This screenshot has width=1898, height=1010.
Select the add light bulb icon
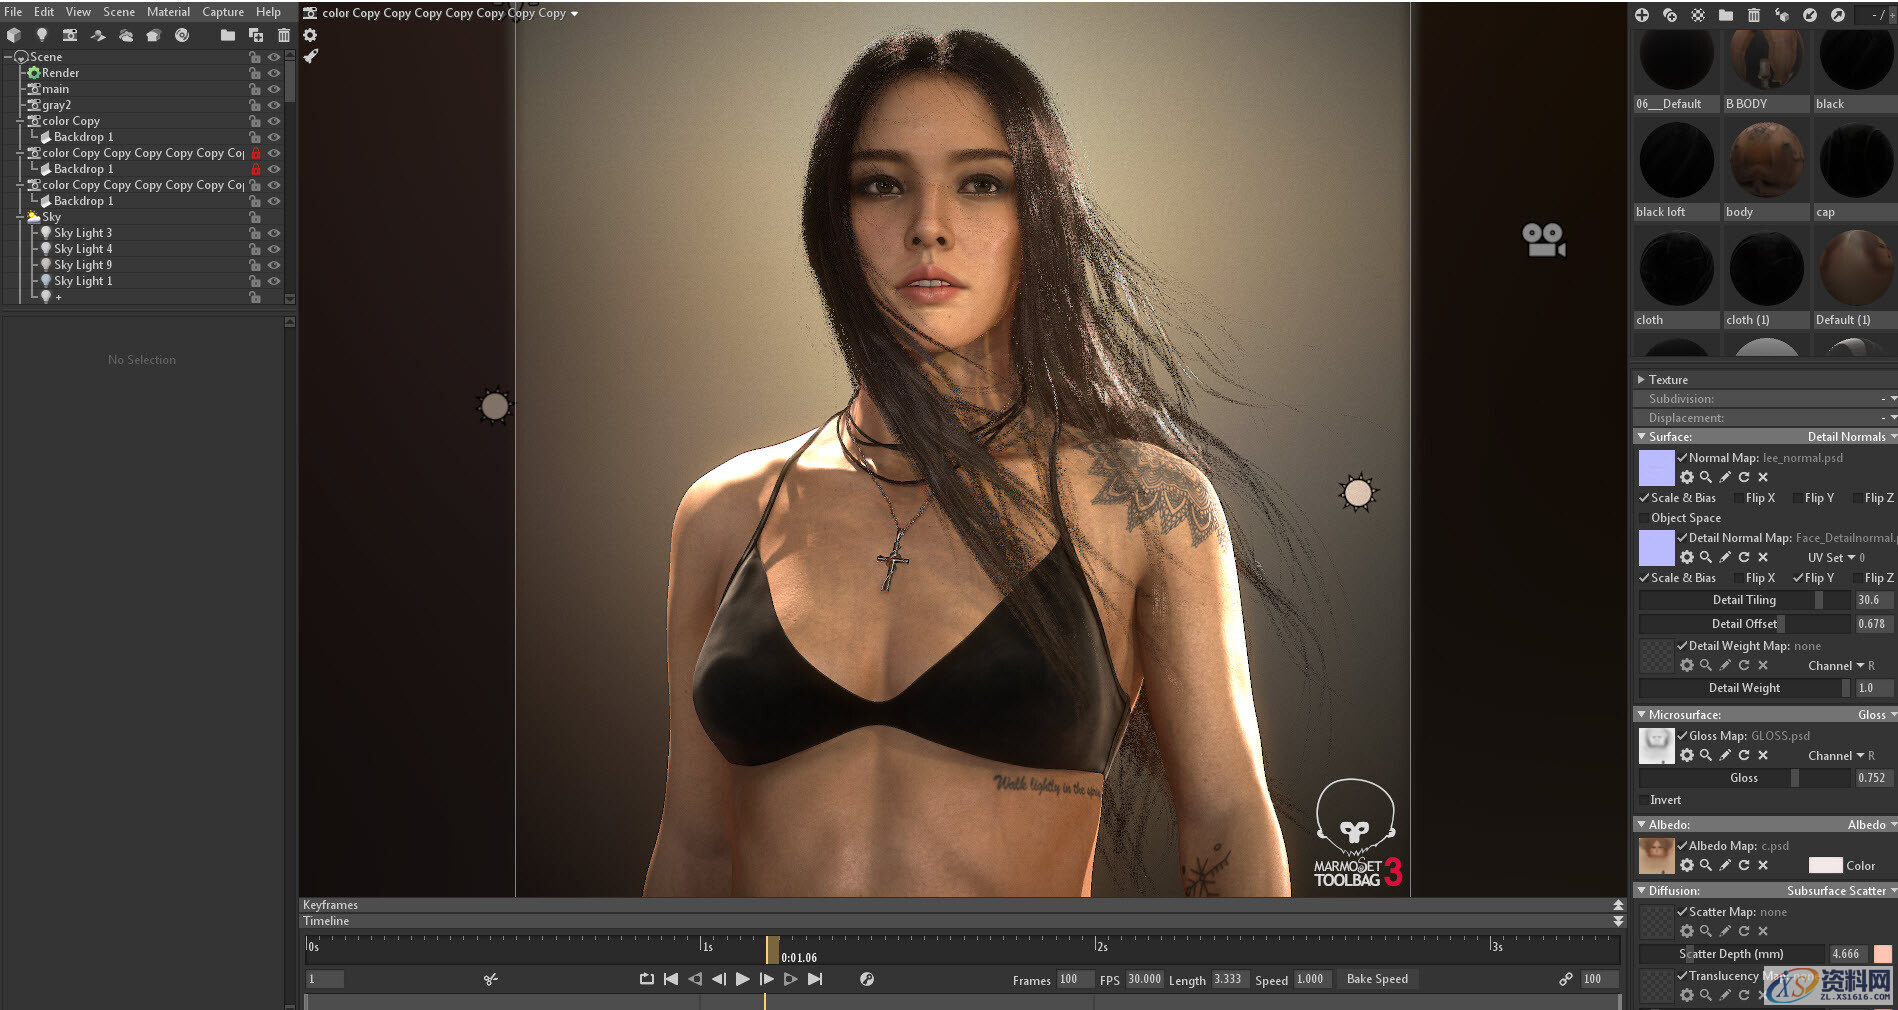pos(41,36)
